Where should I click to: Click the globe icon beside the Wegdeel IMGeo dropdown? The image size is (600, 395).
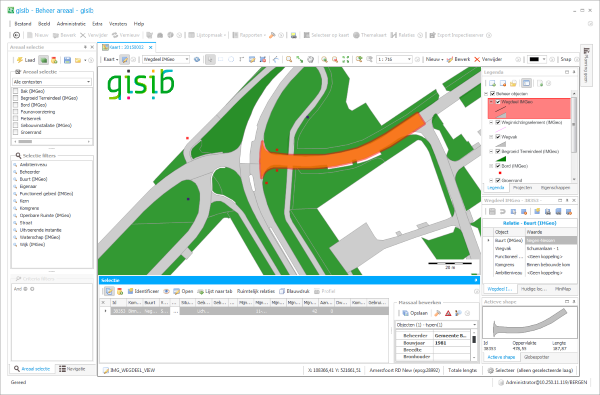click(x=197, y=59)
